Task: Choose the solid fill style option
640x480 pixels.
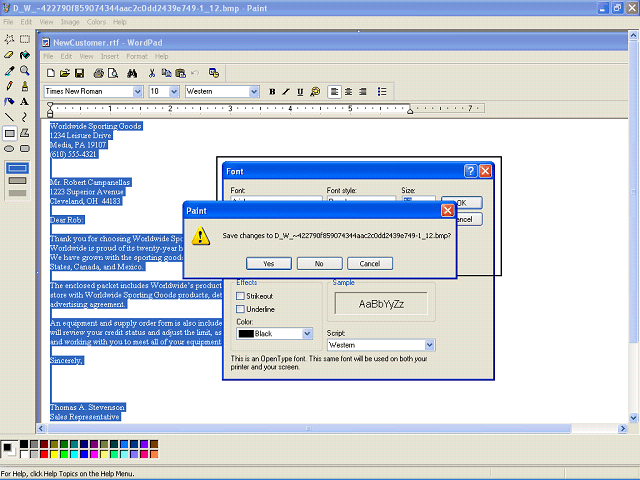Action: click(x=18, y=193)
